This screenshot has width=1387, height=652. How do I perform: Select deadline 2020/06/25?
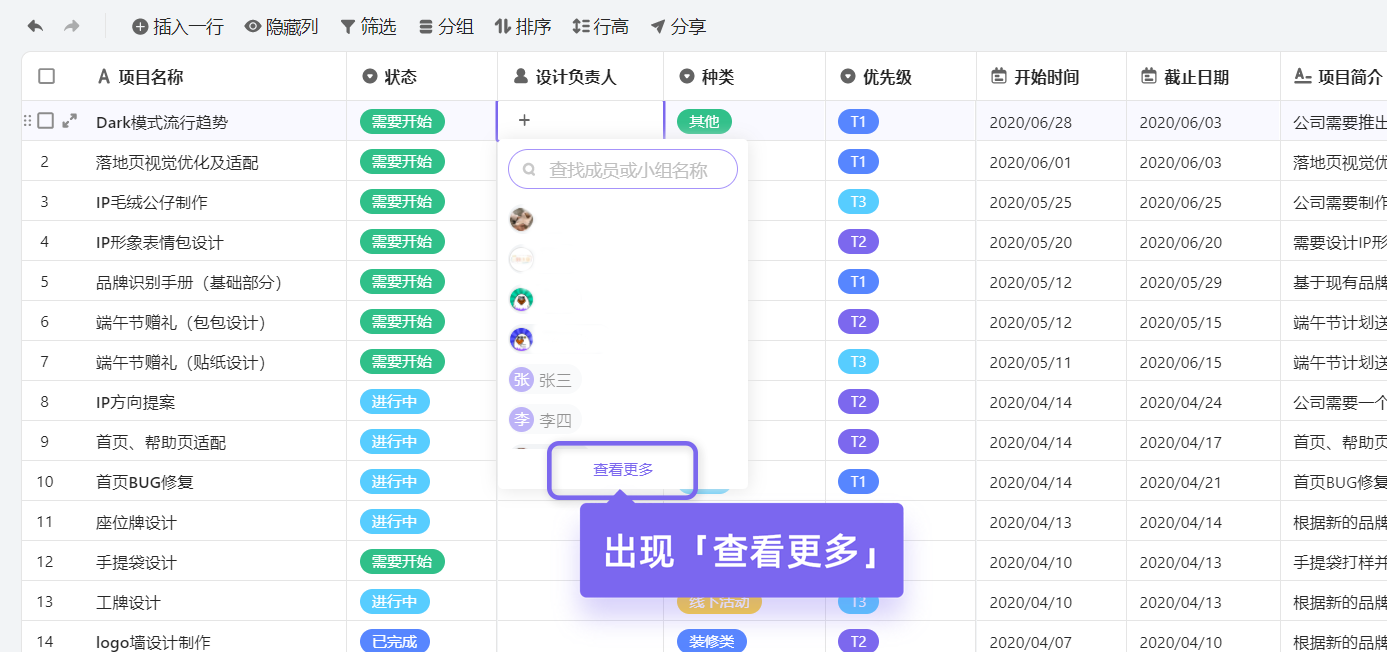1203,201
